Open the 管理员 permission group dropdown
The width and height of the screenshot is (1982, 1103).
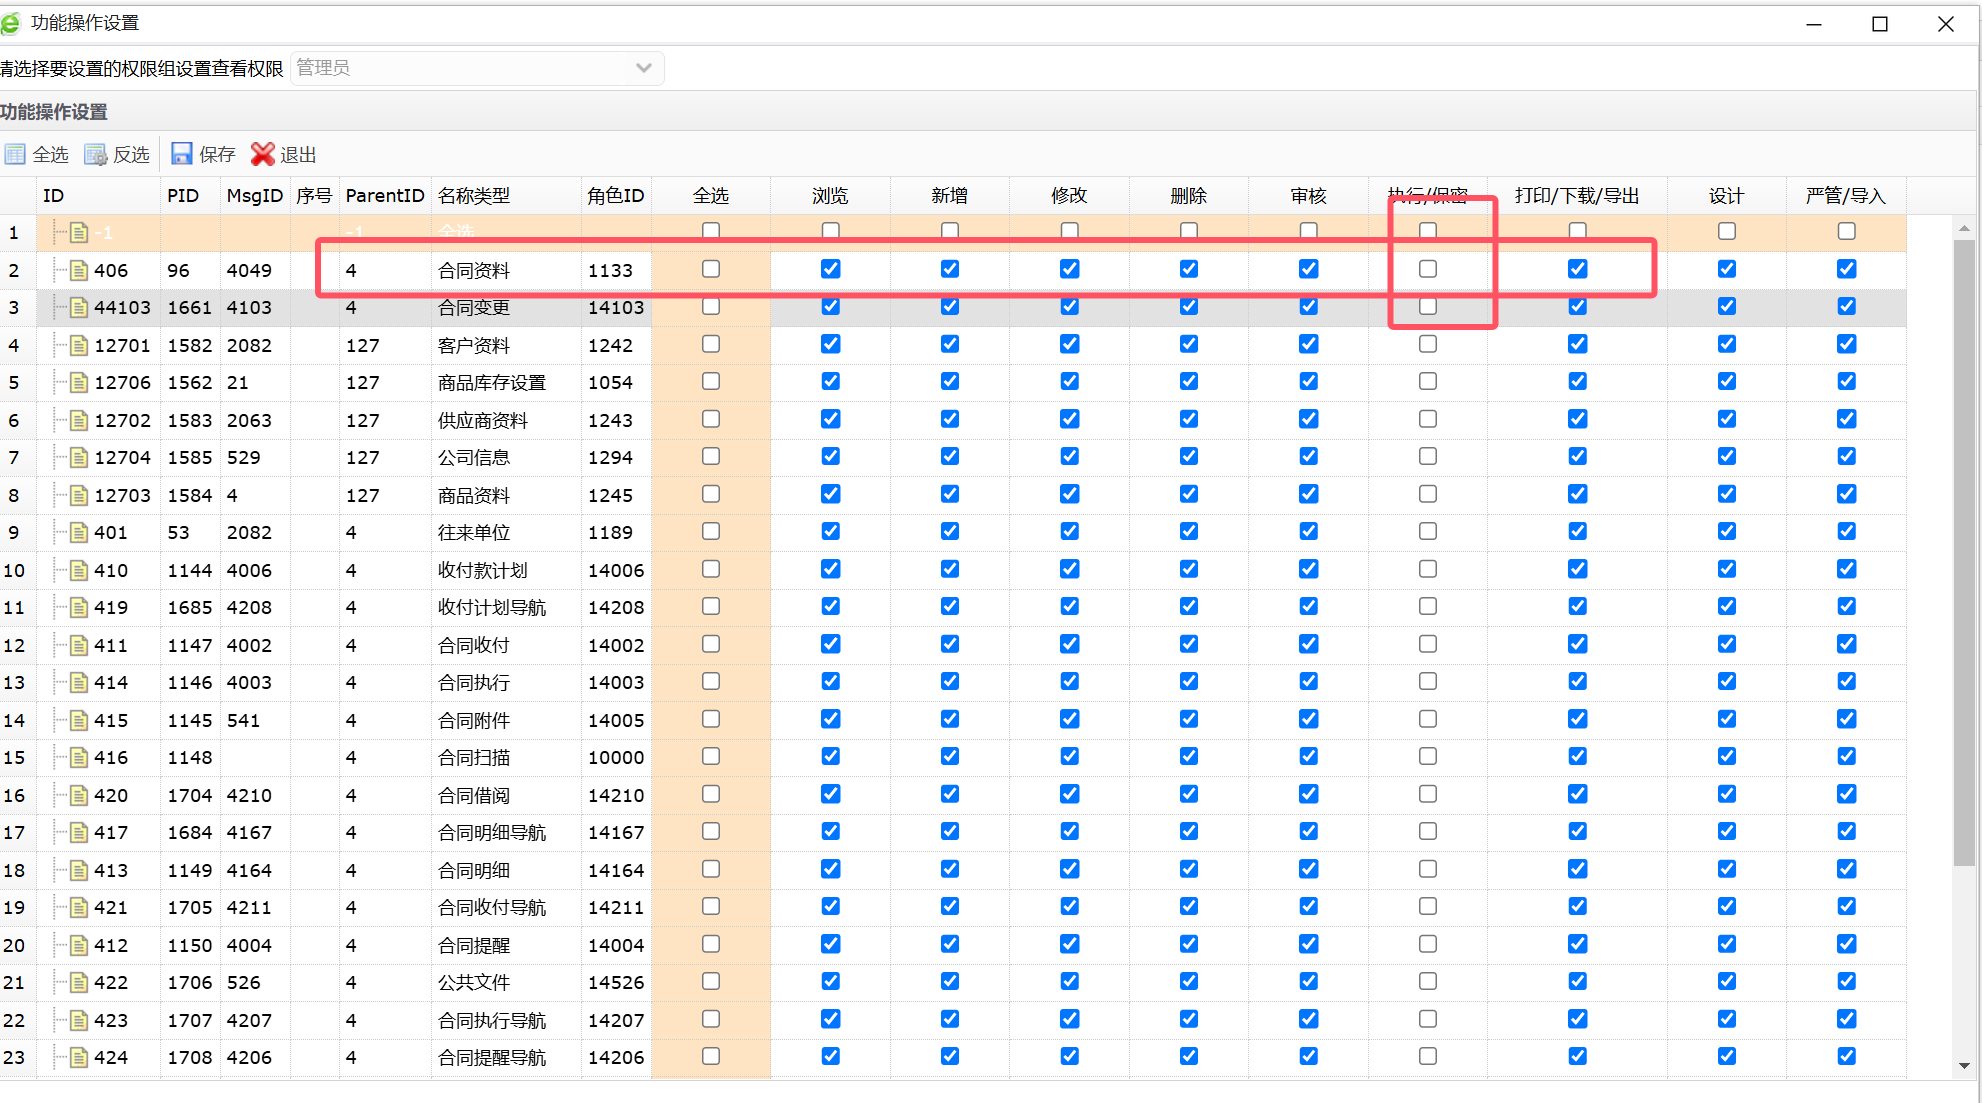(644, 67)
